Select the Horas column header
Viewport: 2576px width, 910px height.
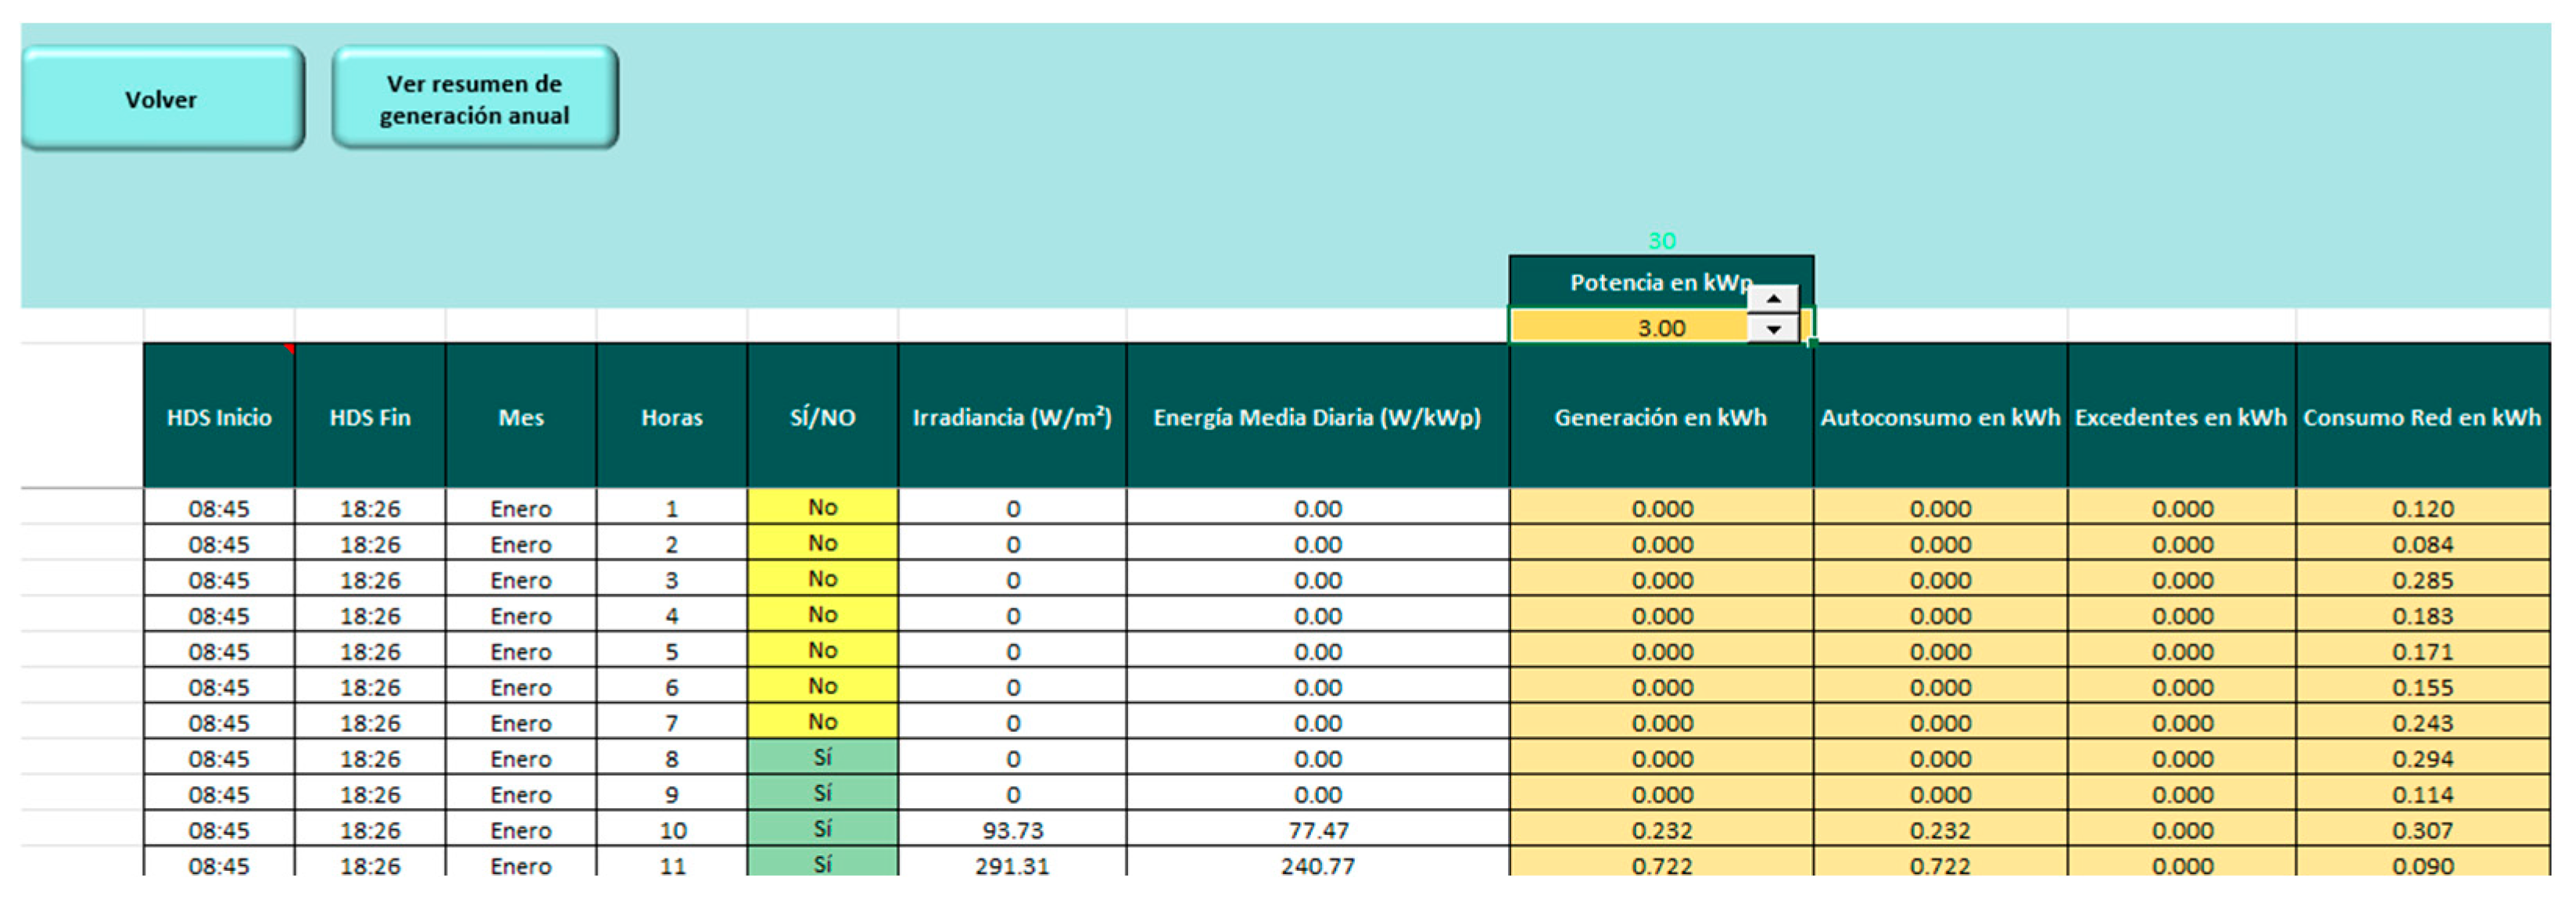coord(672,417)
